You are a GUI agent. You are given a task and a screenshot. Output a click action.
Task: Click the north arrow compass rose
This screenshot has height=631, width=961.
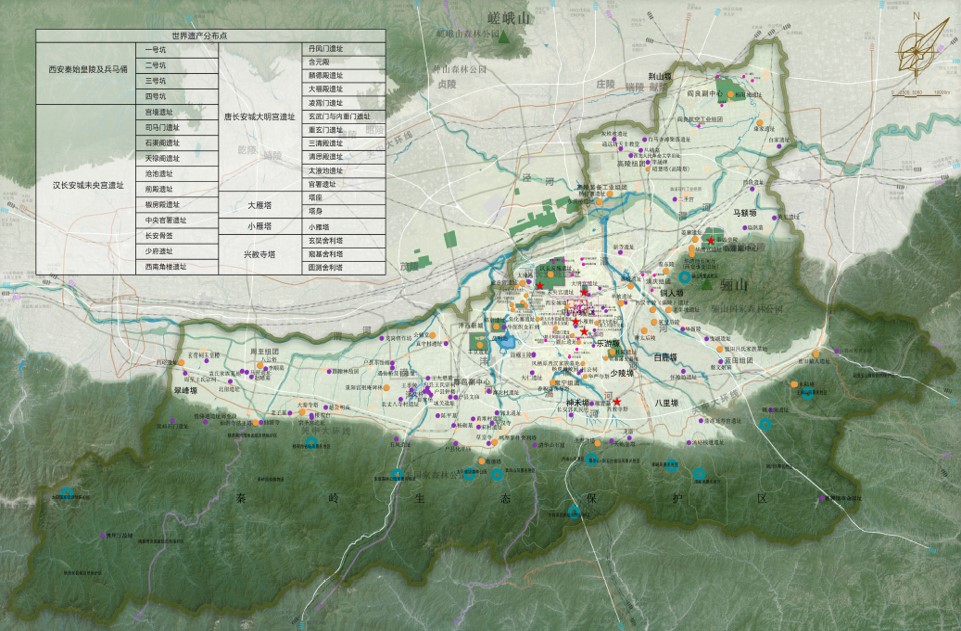click(x=915, y=50)
